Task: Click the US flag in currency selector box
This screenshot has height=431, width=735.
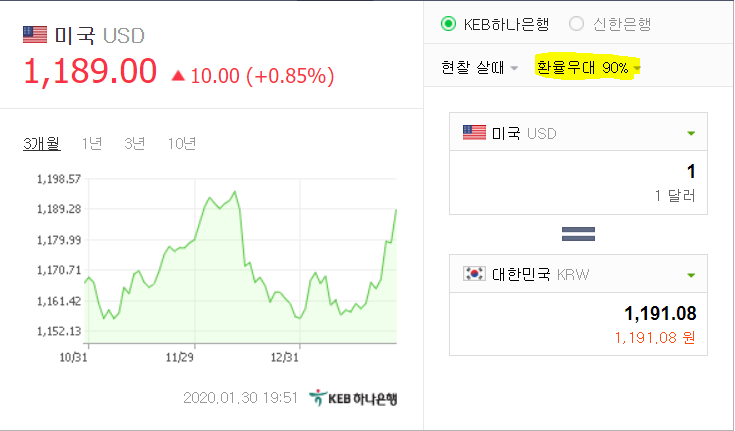Action: tap(474, 133)
